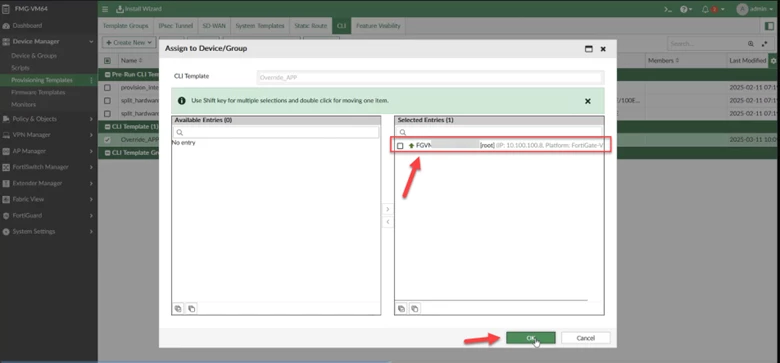Move entry right with the > arrow
This screenshot has height=363, width=780.
[x=388, y=209]
